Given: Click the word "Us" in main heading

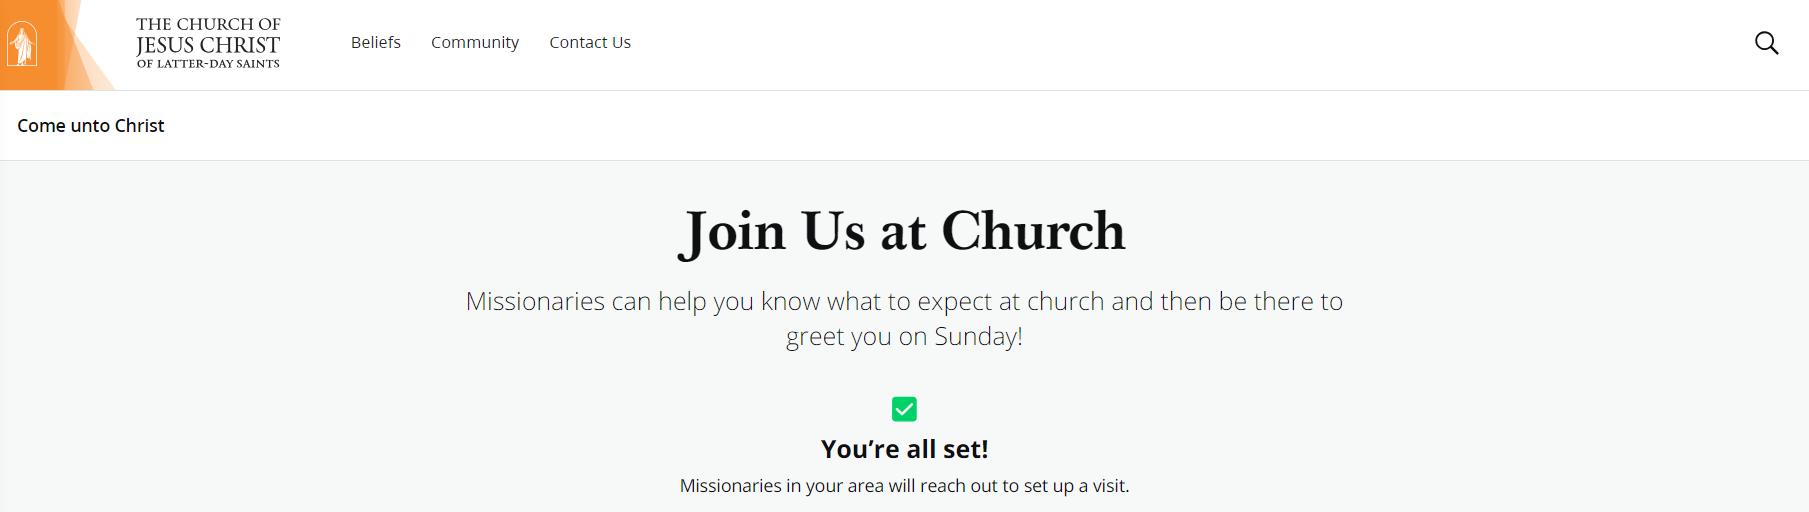Looking at the screenshot, I should (833, 231).
